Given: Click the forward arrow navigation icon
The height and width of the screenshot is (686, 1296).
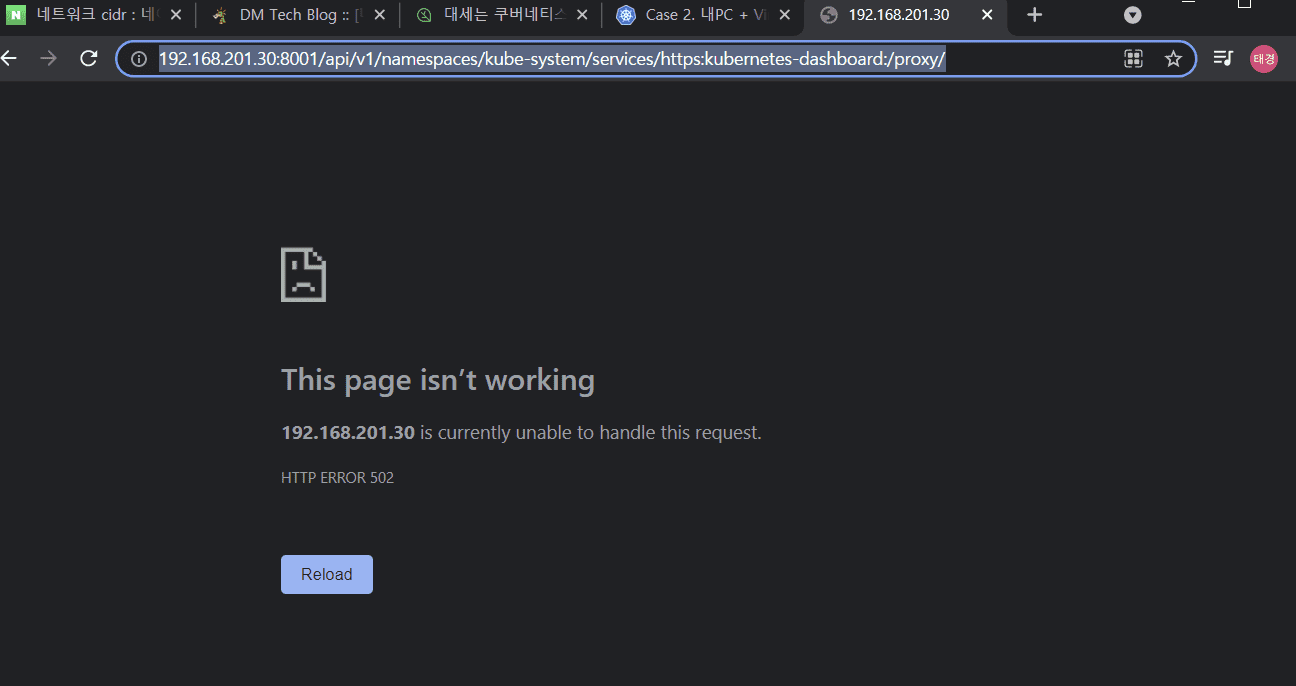Looking at the screenshot, I should point(48,59).
